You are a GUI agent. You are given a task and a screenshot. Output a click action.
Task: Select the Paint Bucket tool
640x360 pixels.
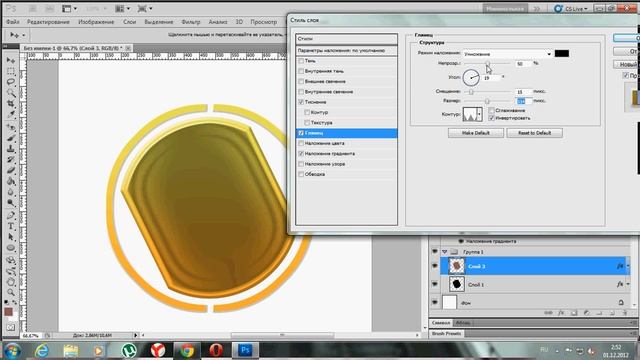coord(11,182)
